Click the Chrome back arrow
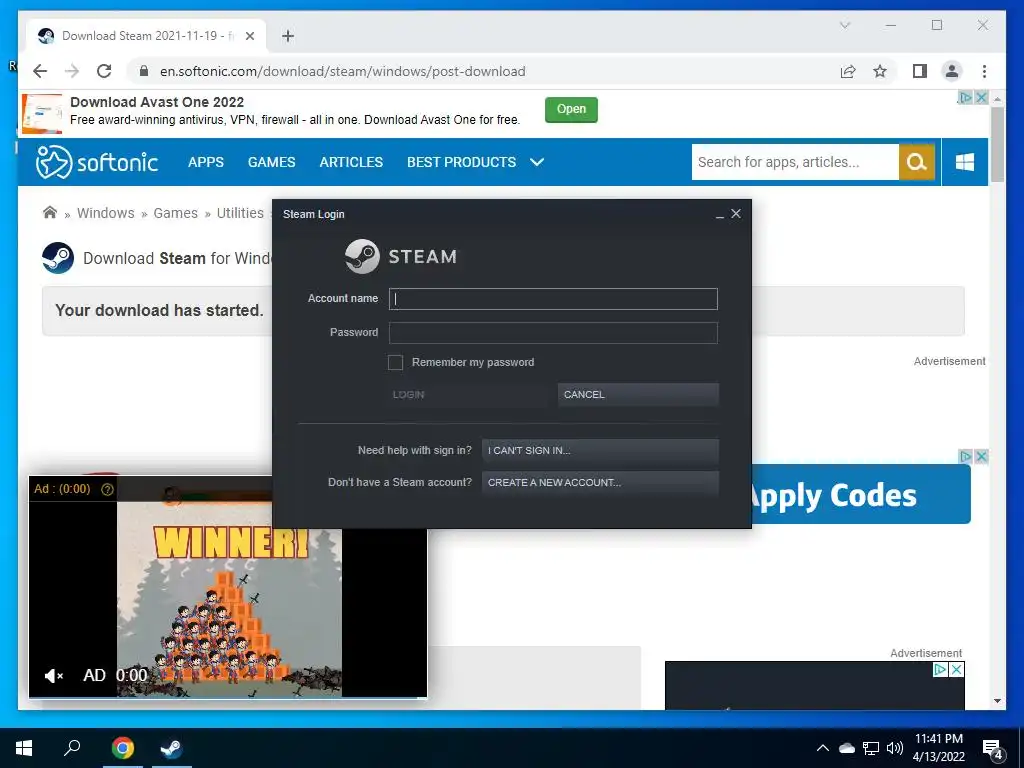Viewport: 1024px width, 768px height. pyautogui.click(x=40, y=71)
